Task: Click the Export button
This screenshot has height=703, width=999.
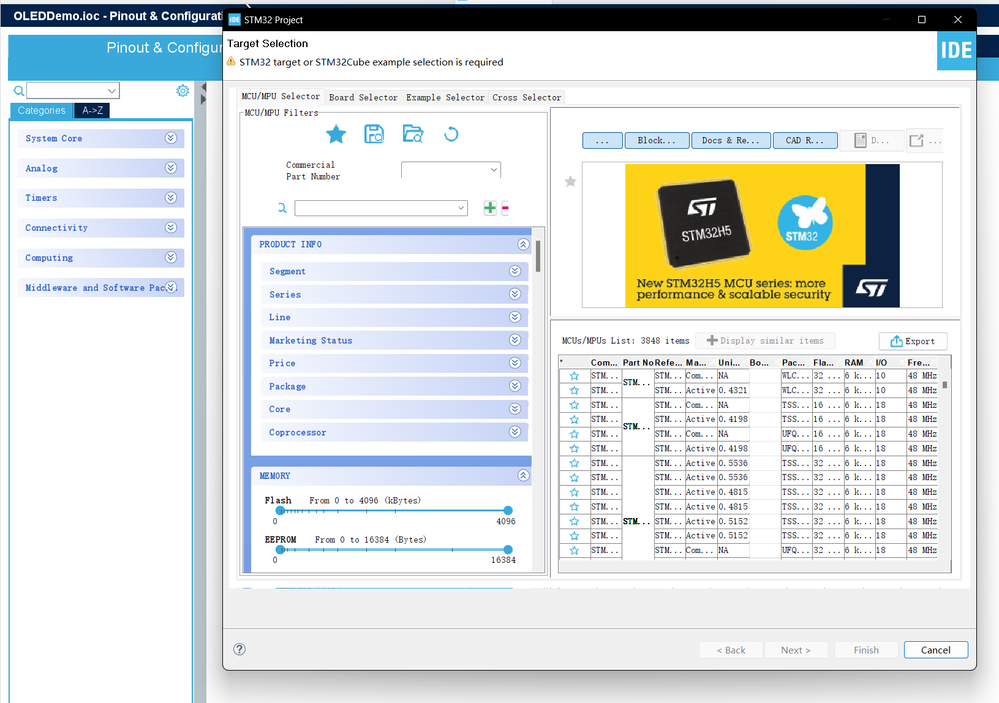Action: [913, 341]
